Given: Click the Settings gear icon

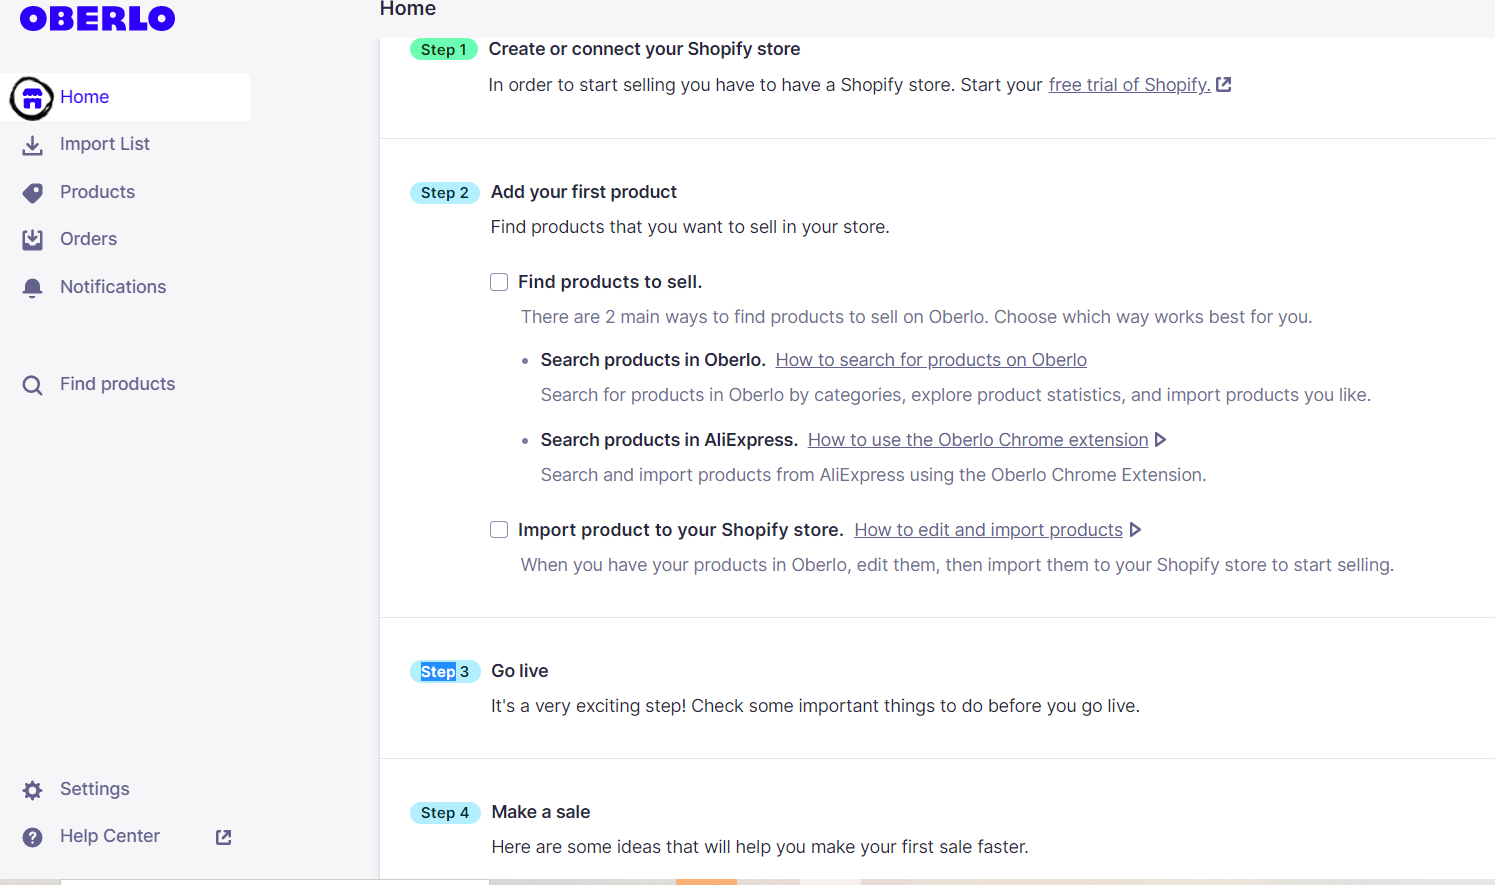Looking at the screenshot, I should coord(33,790).
